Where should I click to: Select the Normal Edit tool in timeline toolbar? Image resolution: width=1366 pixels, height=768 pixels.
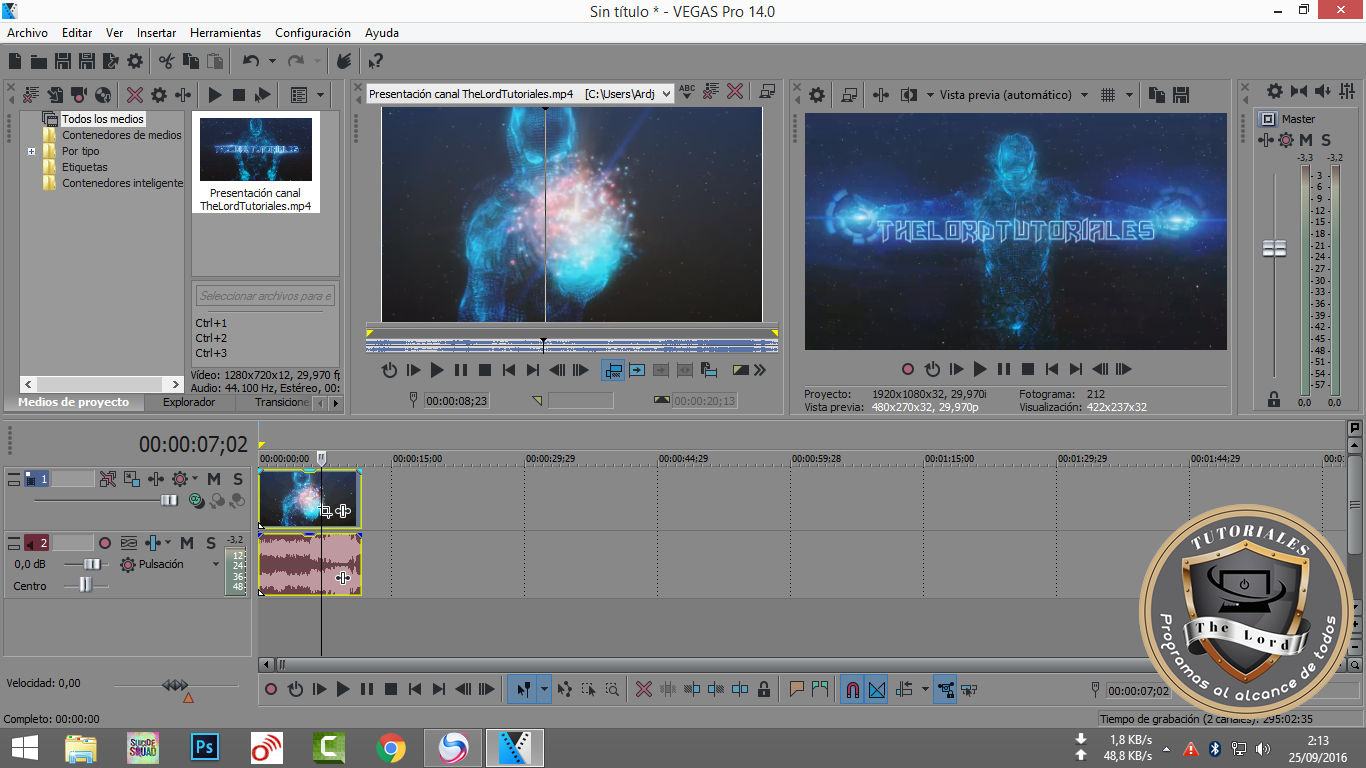click(x=520, y=690)
